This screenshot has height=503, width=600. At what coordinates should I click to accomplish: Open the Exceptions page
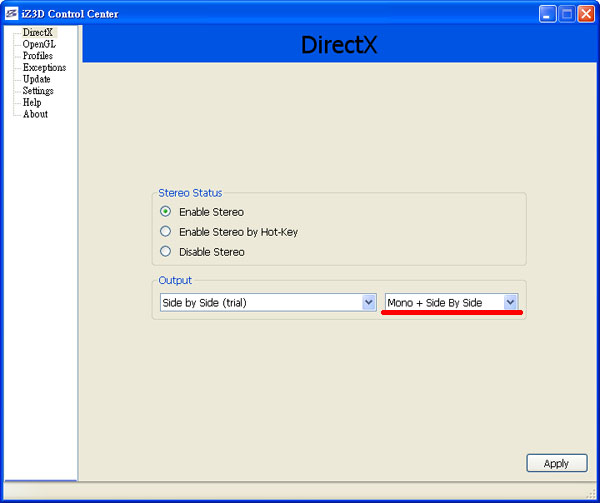pos(44,67)
